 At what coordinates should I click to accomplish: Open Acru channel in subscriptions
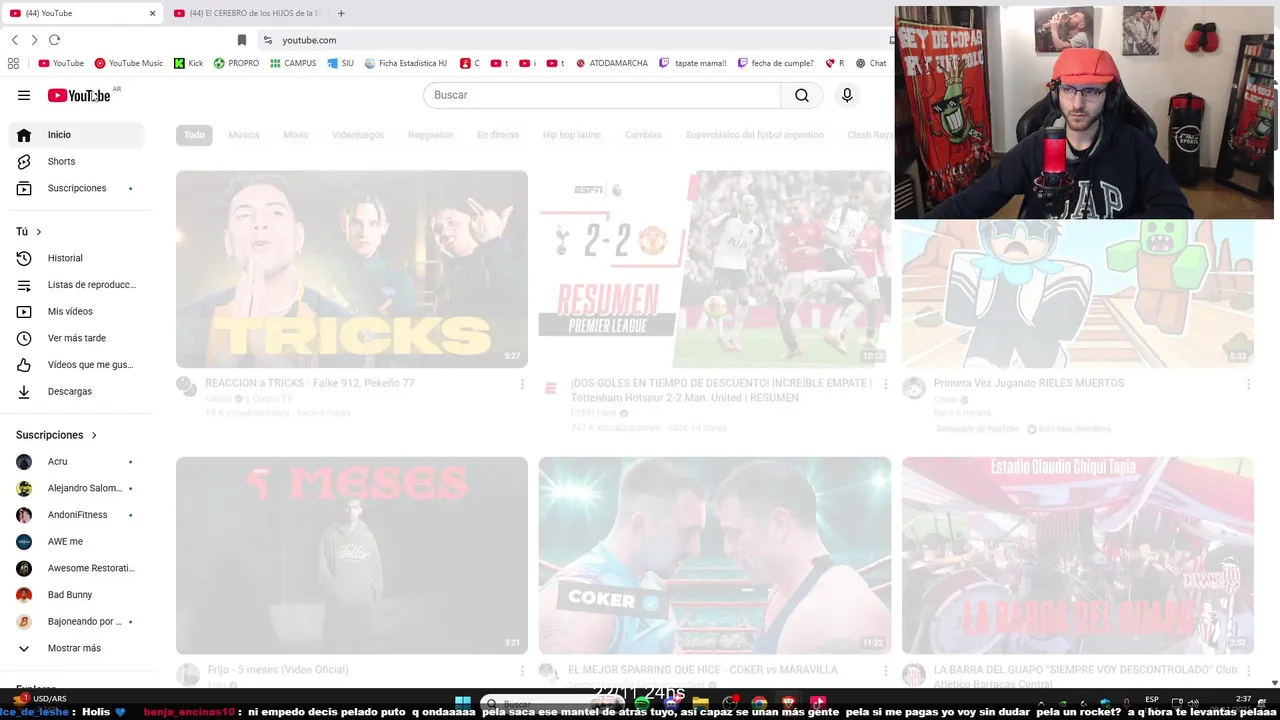tap(76, 462)
